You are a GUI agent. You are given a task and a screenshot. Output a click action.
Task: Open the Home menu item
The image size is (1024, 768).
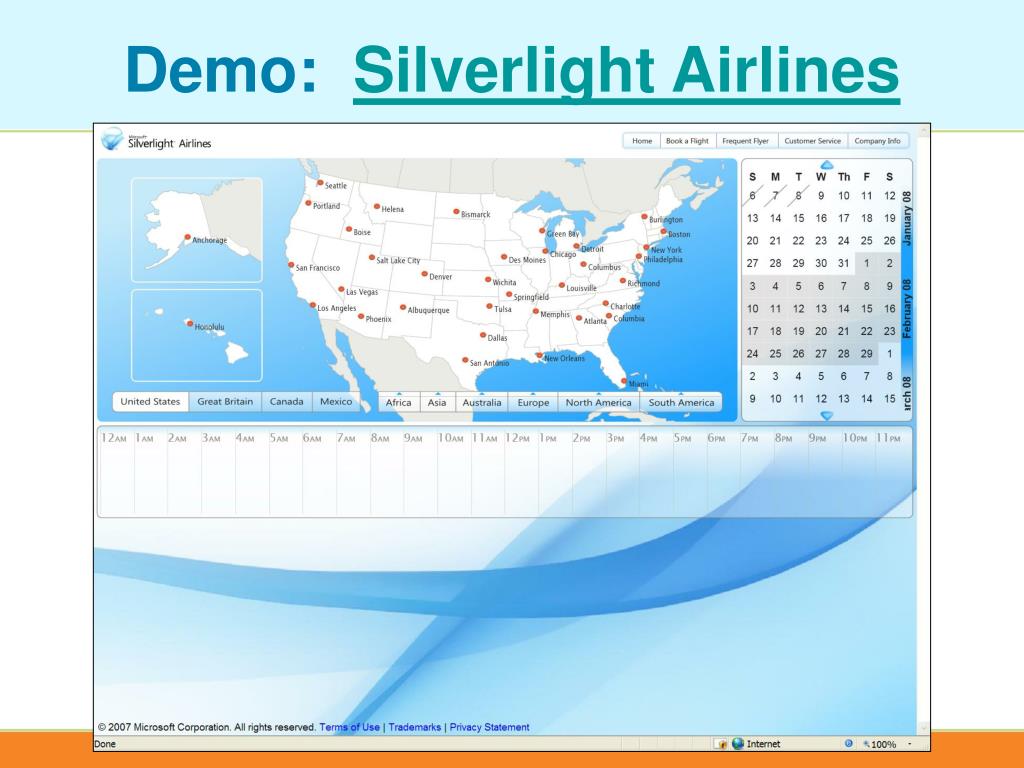[x=642, y=141]
